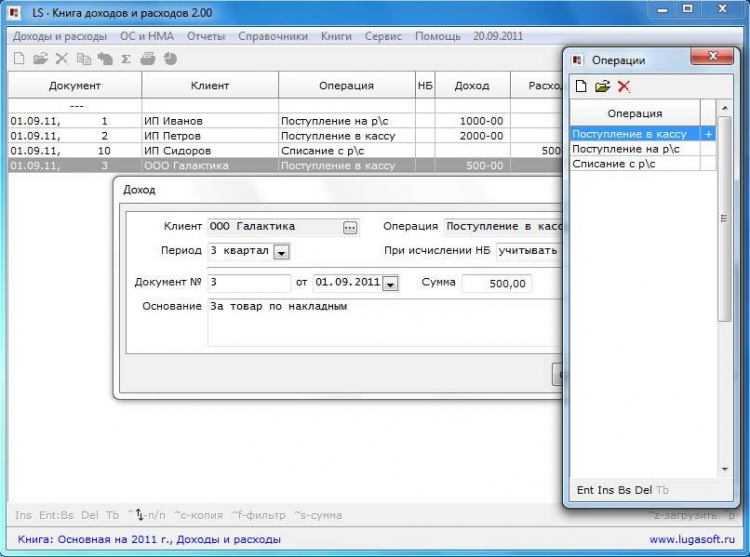Click the Книга: Основная на 2011 г. status text
This screenshot has width=750, height=557.
pyautogui.click(x=149, y=539)
